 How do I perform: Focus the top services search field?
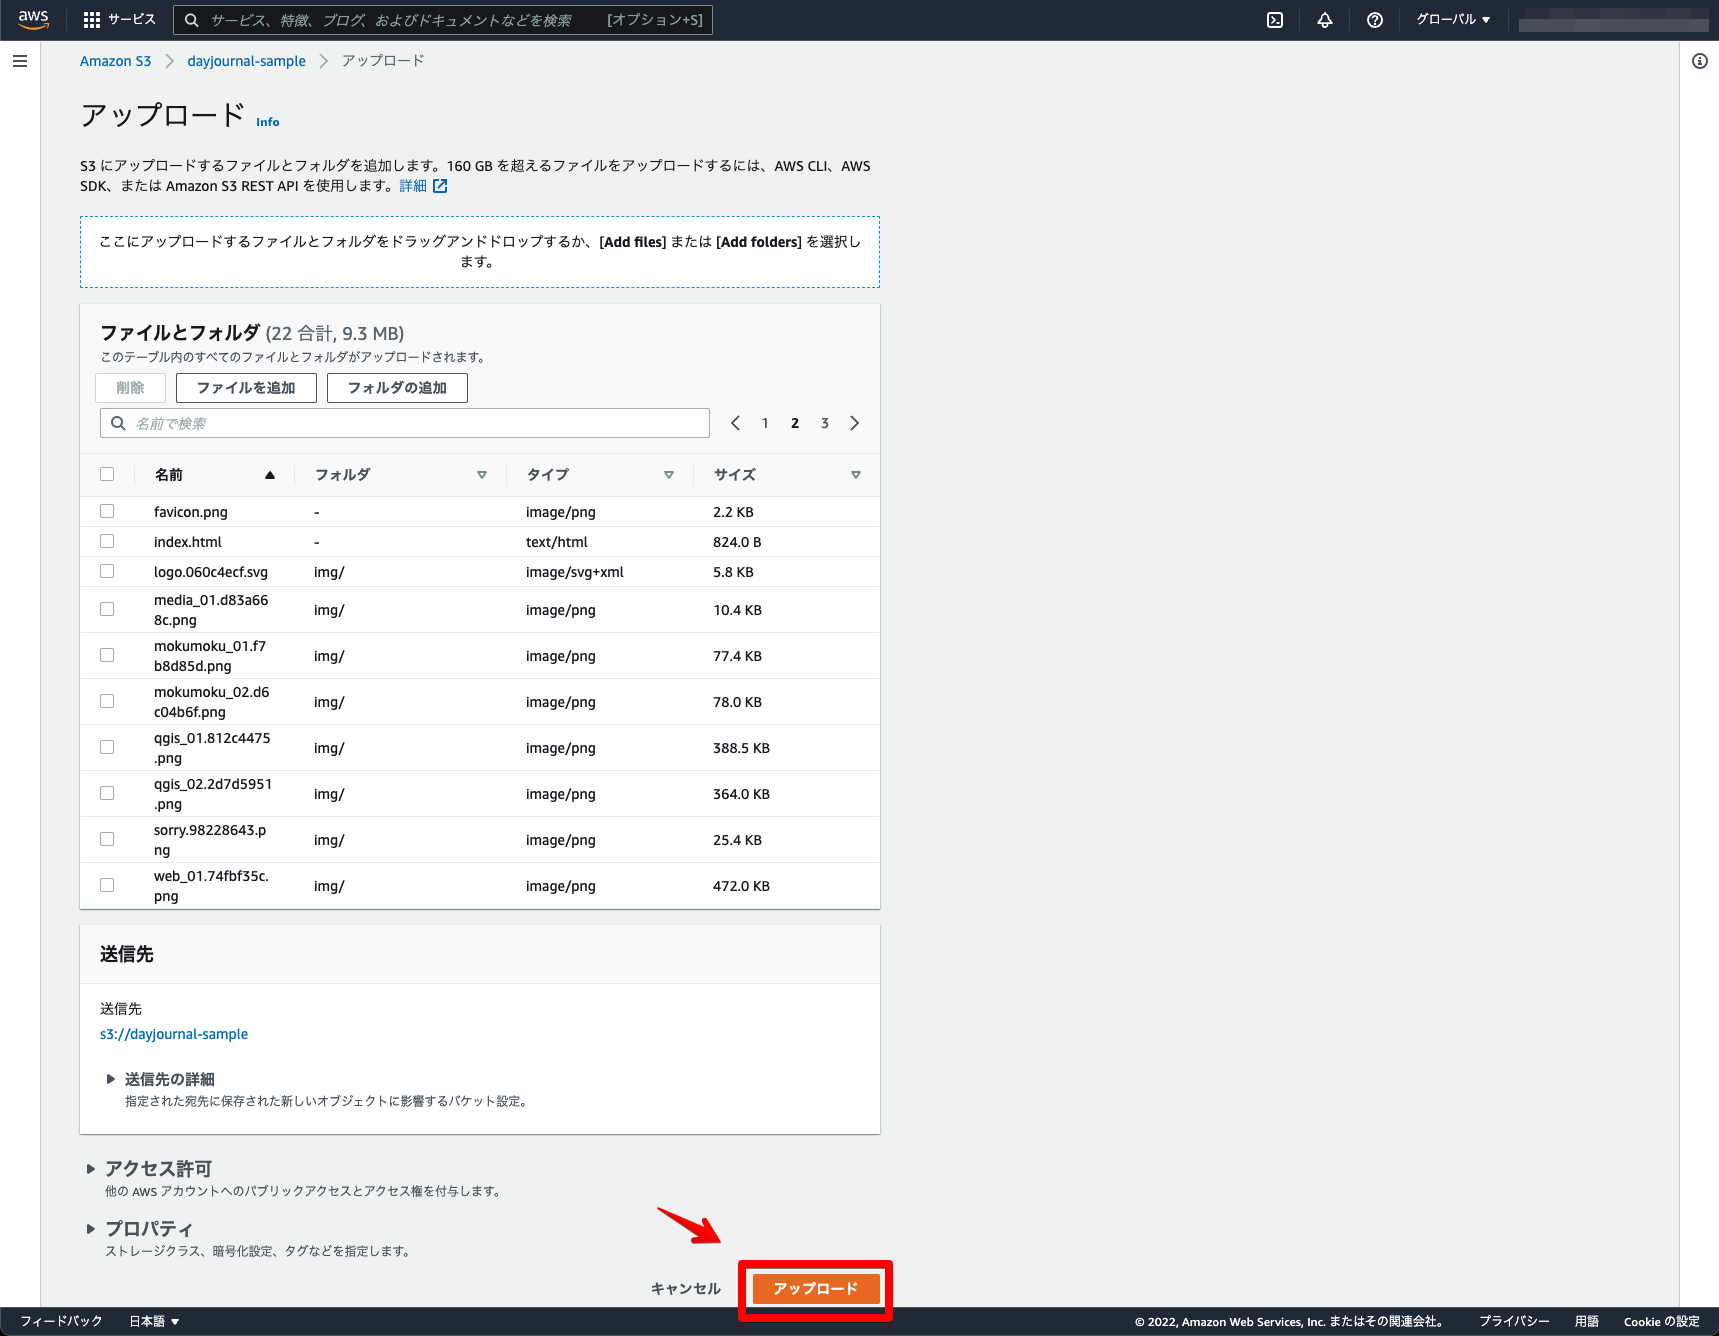tap(443, 20)
